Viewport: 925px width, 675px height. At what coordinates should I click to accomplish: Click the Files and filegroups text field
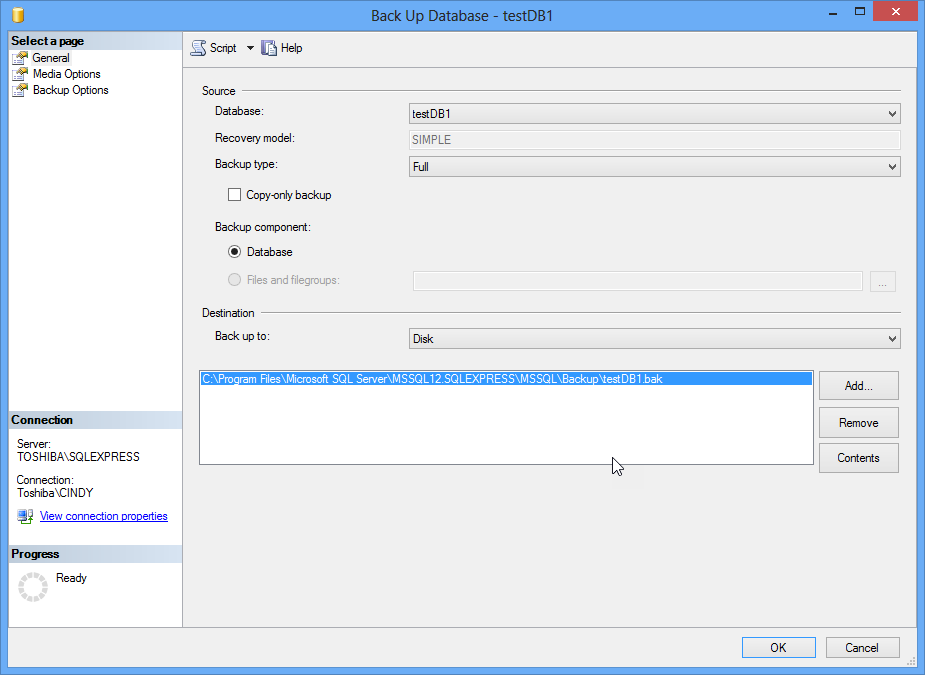(x=638, y=281)
